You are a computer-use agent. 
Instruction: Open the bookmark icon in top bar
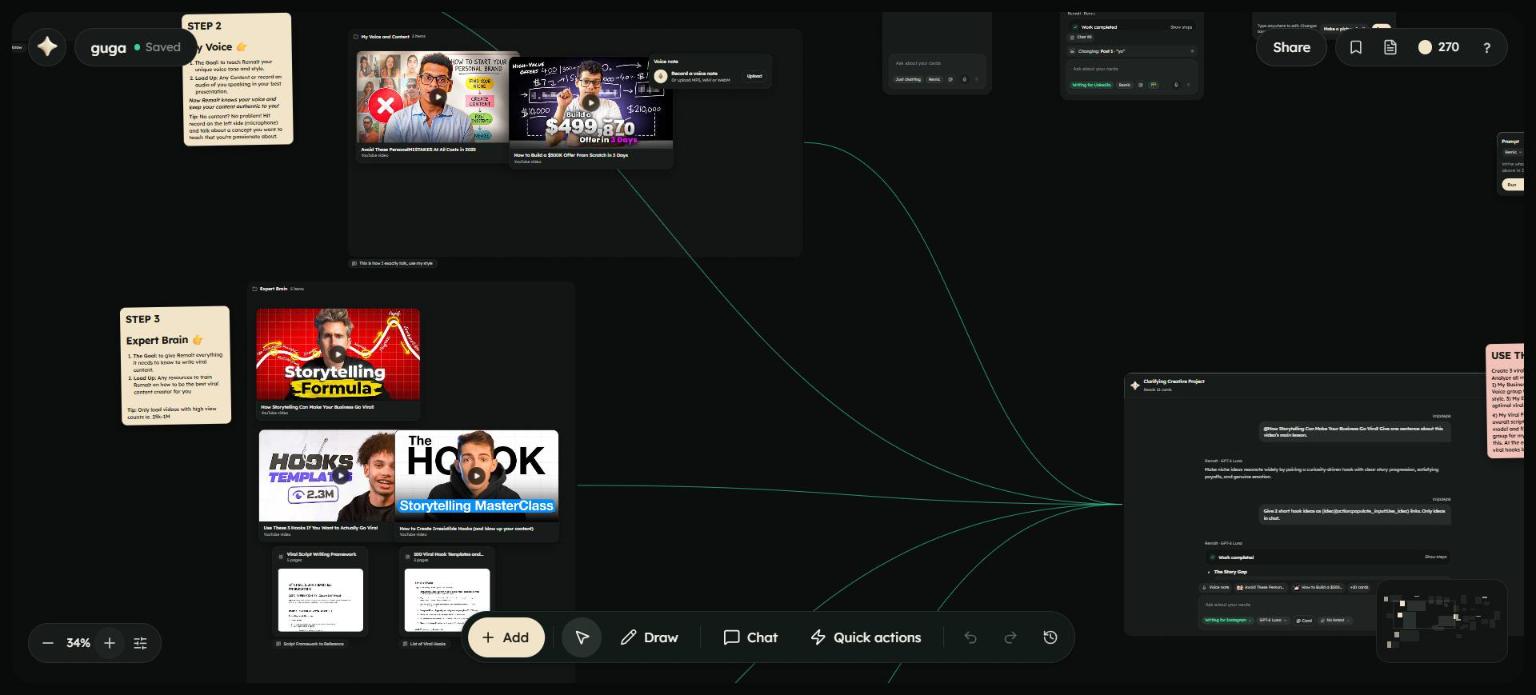point(1356,47)
